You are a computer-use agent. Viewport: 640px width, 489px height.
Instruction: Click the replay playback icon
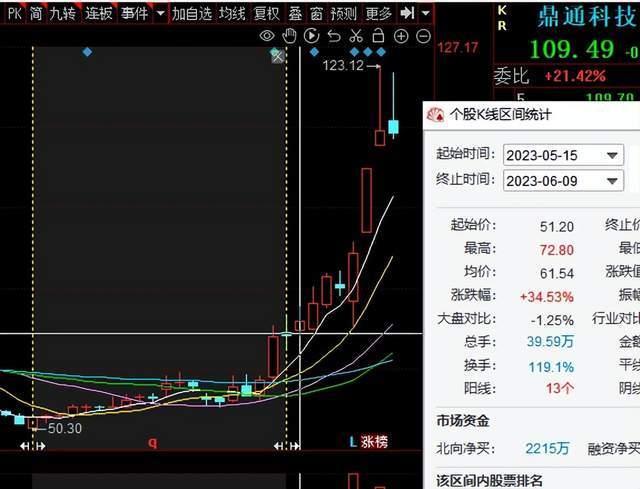click(311, 36)
